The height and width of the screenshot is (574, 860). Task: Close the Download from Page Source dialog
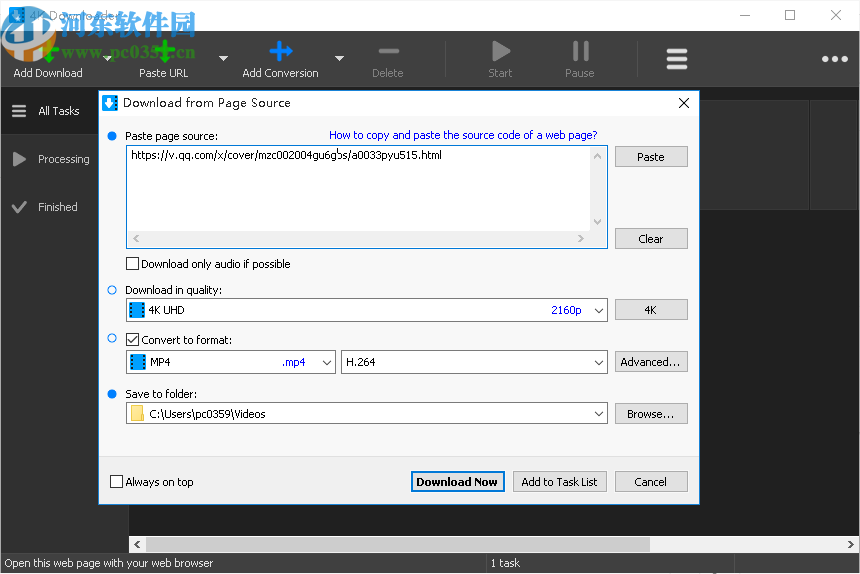[683, 103]
